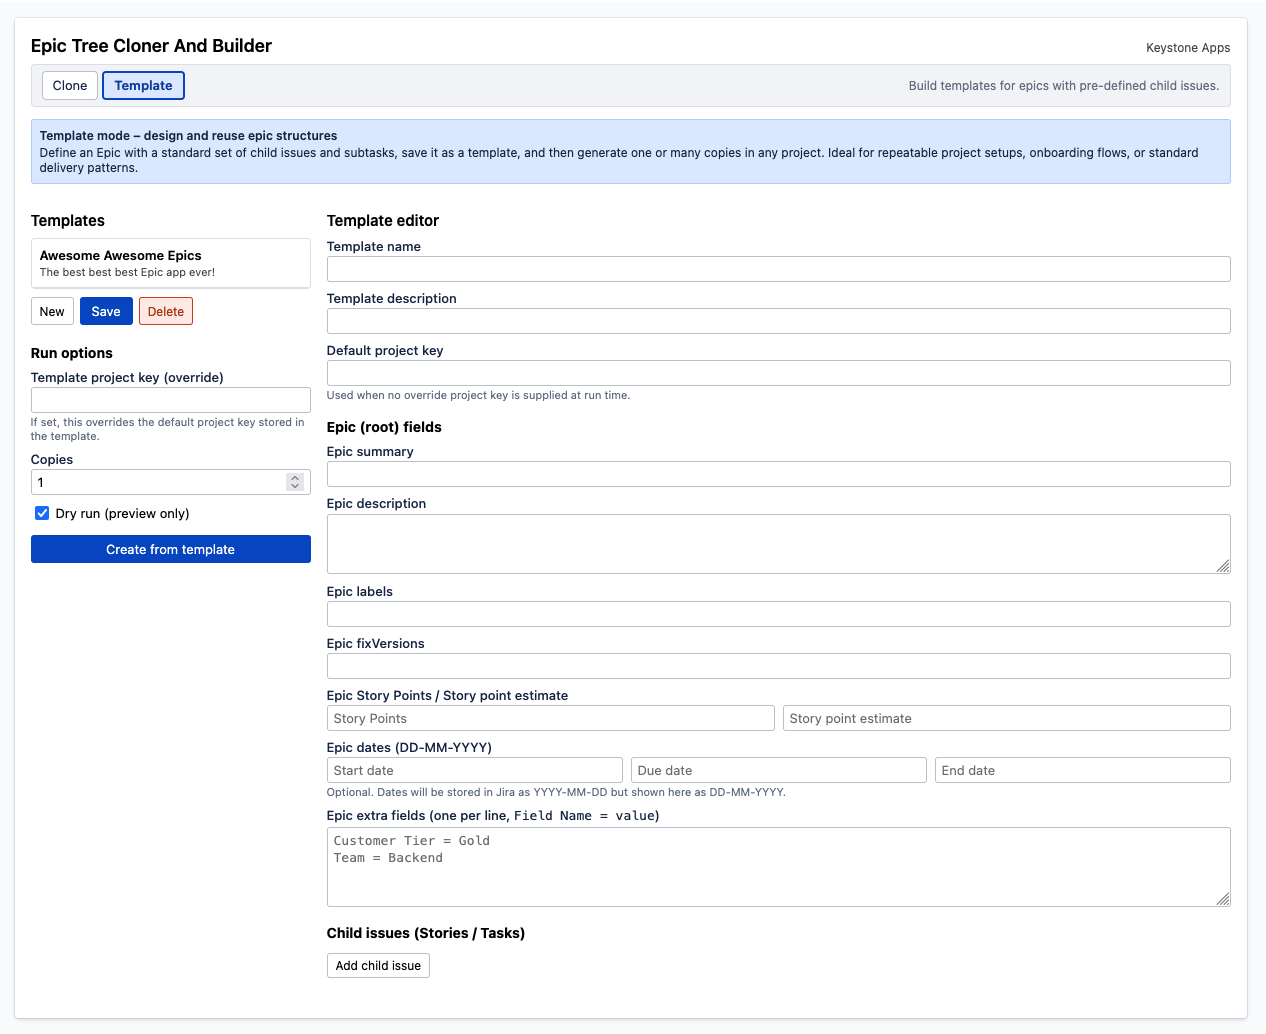The width and height of the screenshot is (1266, 1034).
Task: Save the current template
Action: pyautogui.click(x=106, y=311)
